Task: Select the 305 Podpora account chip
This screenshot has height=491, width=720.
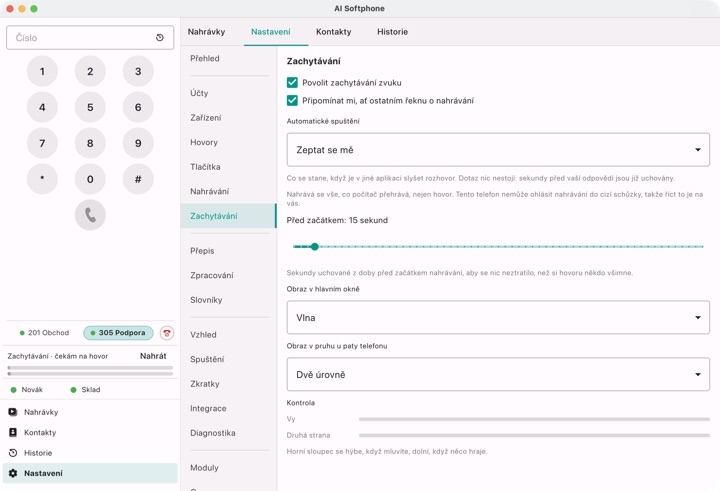Action: [x=118, y=333]
